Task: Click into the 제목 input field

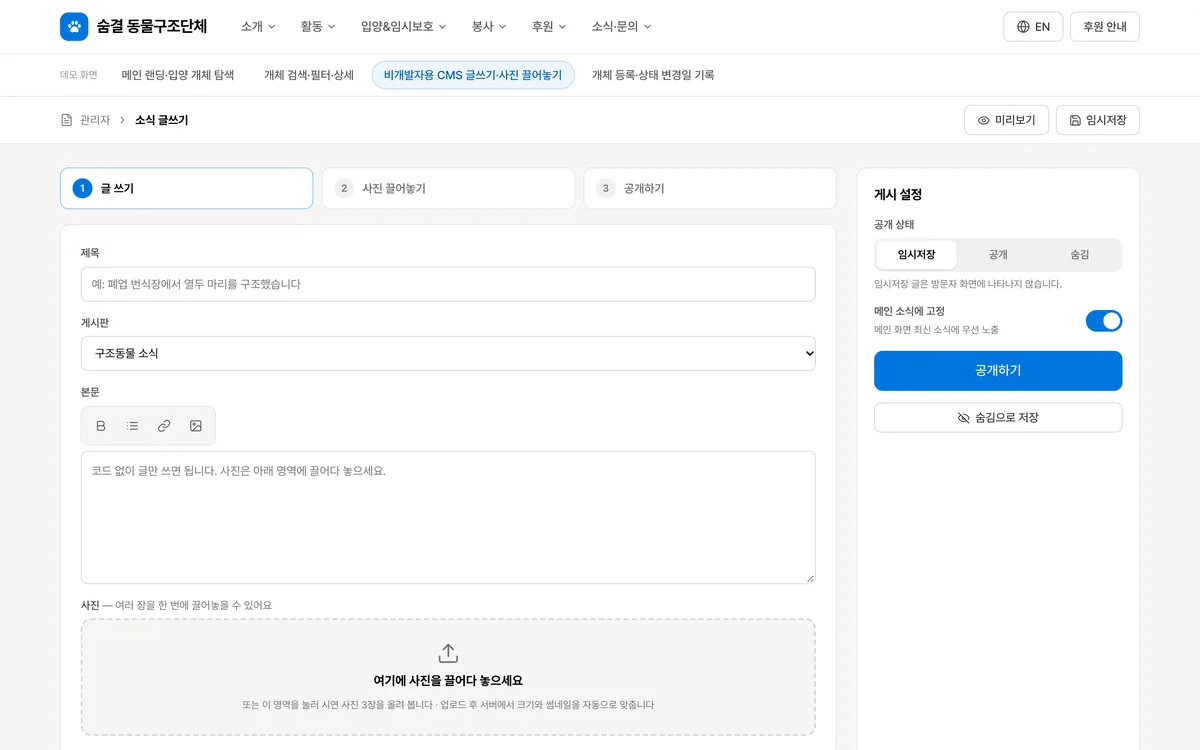Action: click(x=448, y=284)
